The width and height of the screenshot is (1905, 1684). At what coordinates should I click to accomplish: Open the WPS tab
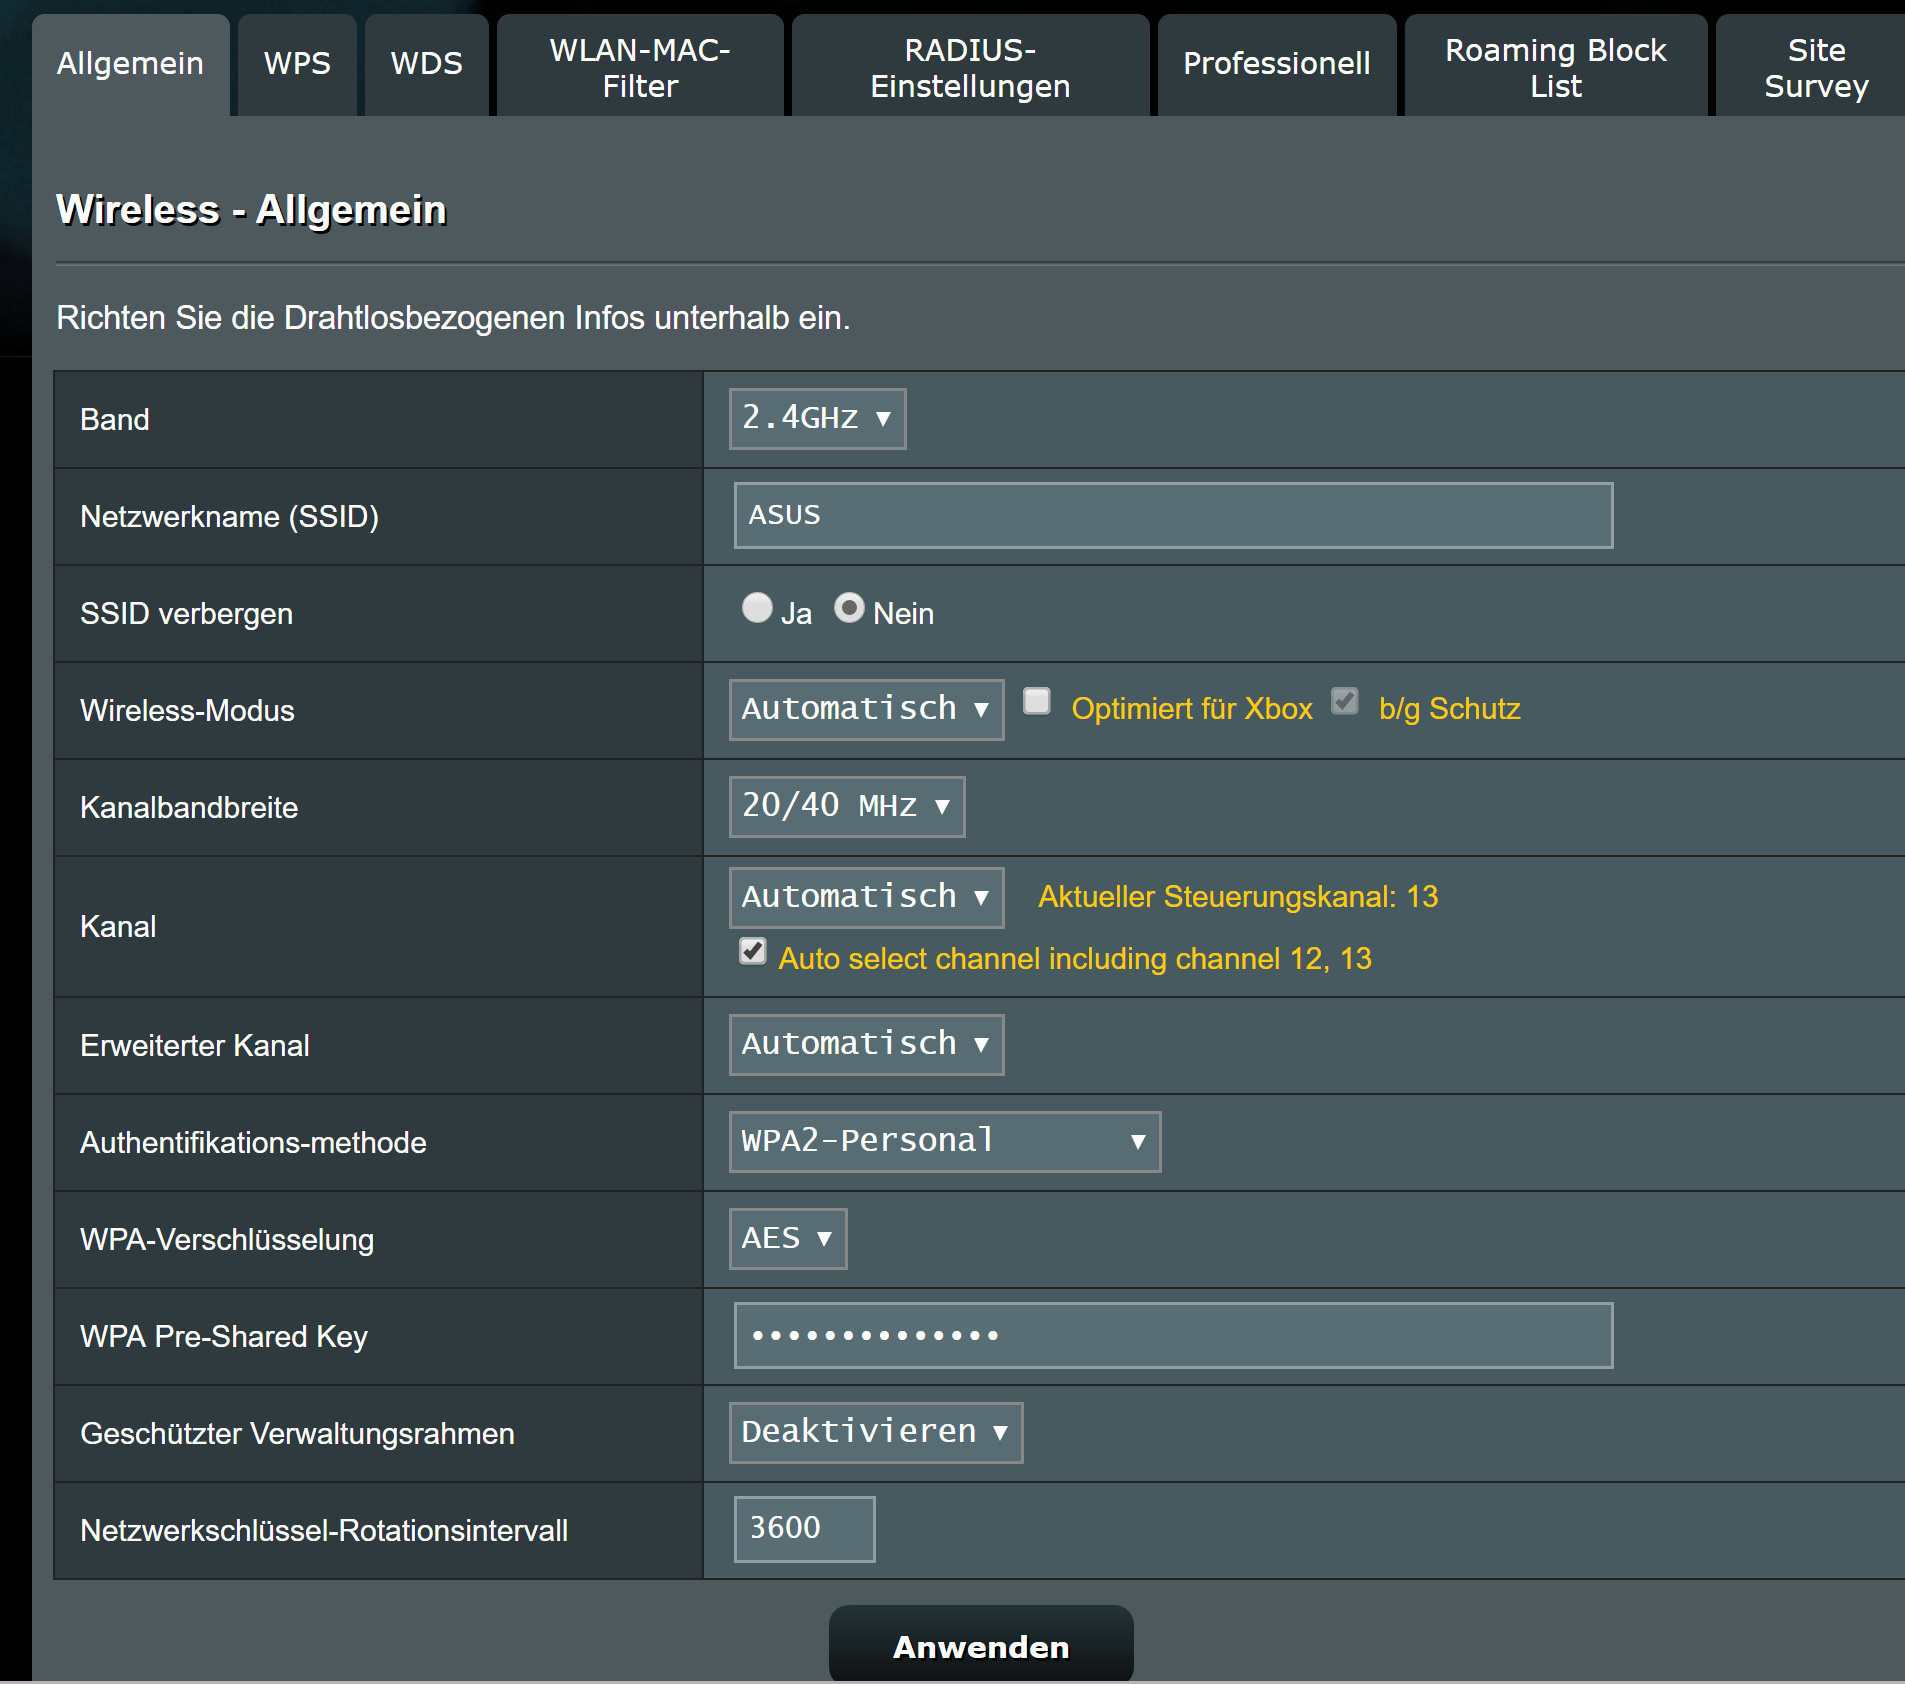[x=297, y=64]
